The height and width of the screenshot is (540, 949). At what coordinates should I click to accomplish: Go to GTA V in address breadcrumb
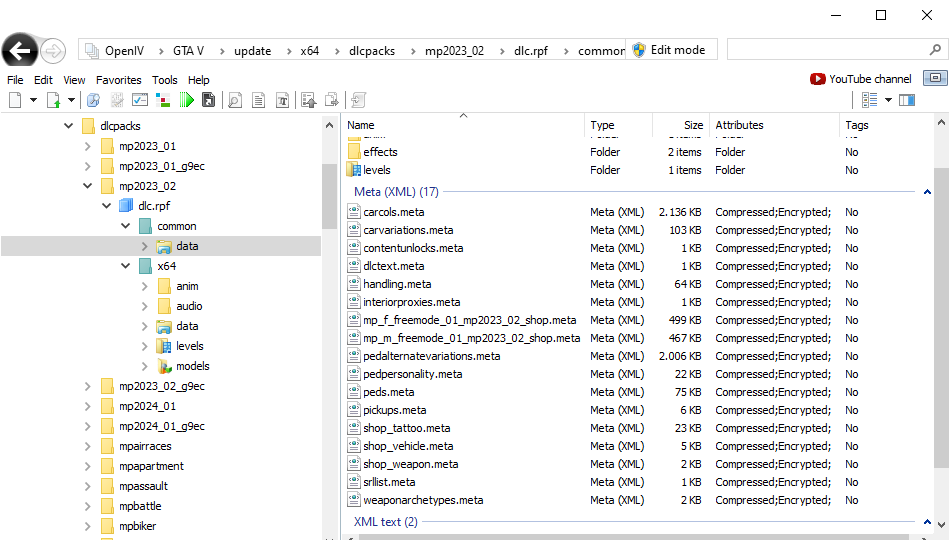tap(188, 51)
